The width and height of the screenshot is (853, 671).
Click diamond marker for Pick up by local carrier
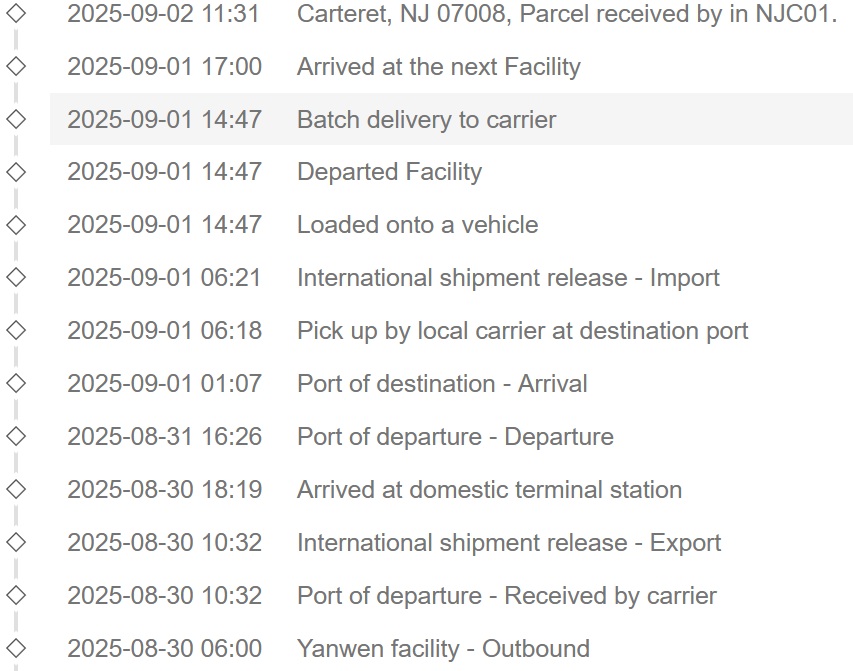tap(16, 331)
